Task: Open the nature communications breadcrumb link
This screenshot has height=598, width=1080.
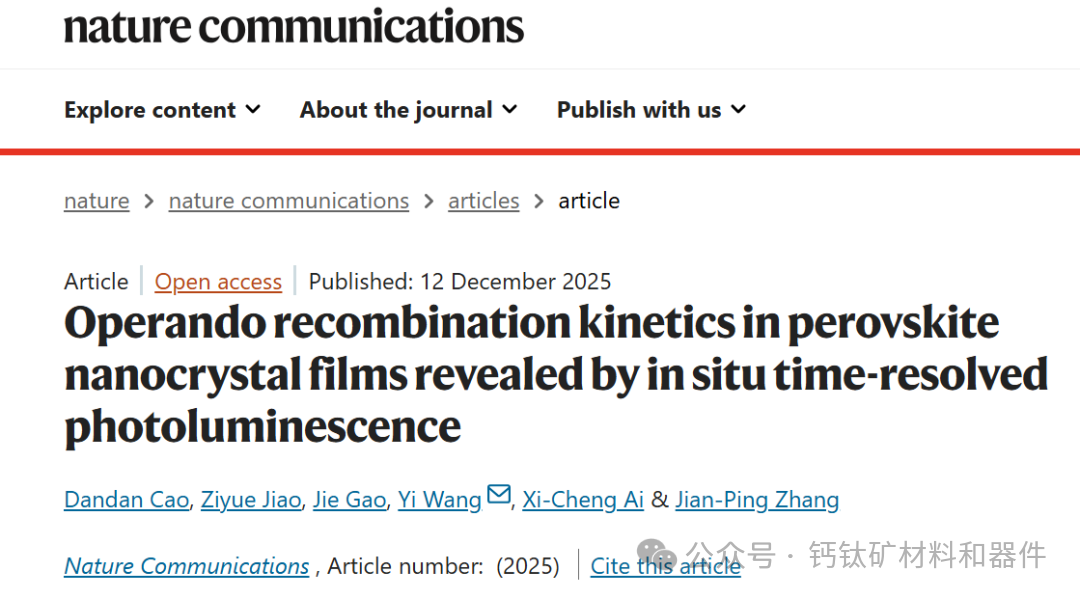Action: (288, 201)
